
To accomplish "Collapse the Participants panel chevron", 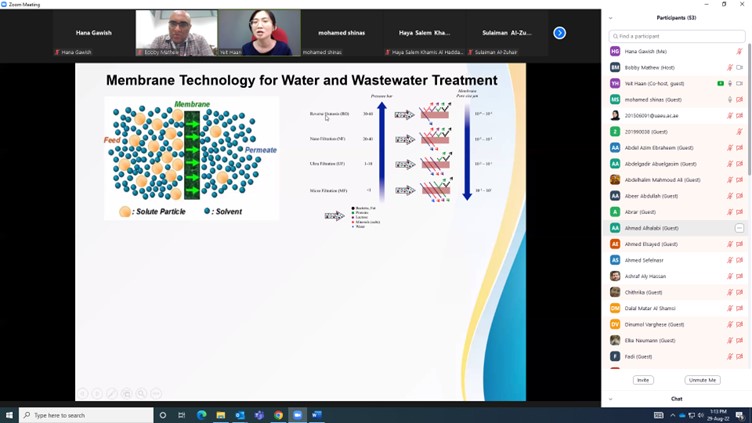I will tap(611, 18).
